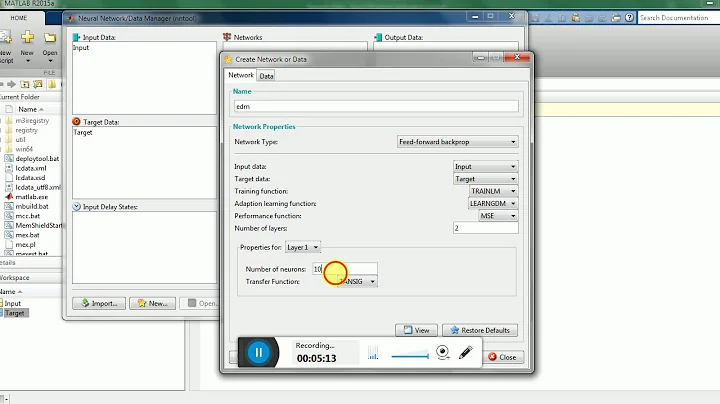720x404 pixels.
Task: Select the Input variable in Workspace
Action: pos(12,303)
